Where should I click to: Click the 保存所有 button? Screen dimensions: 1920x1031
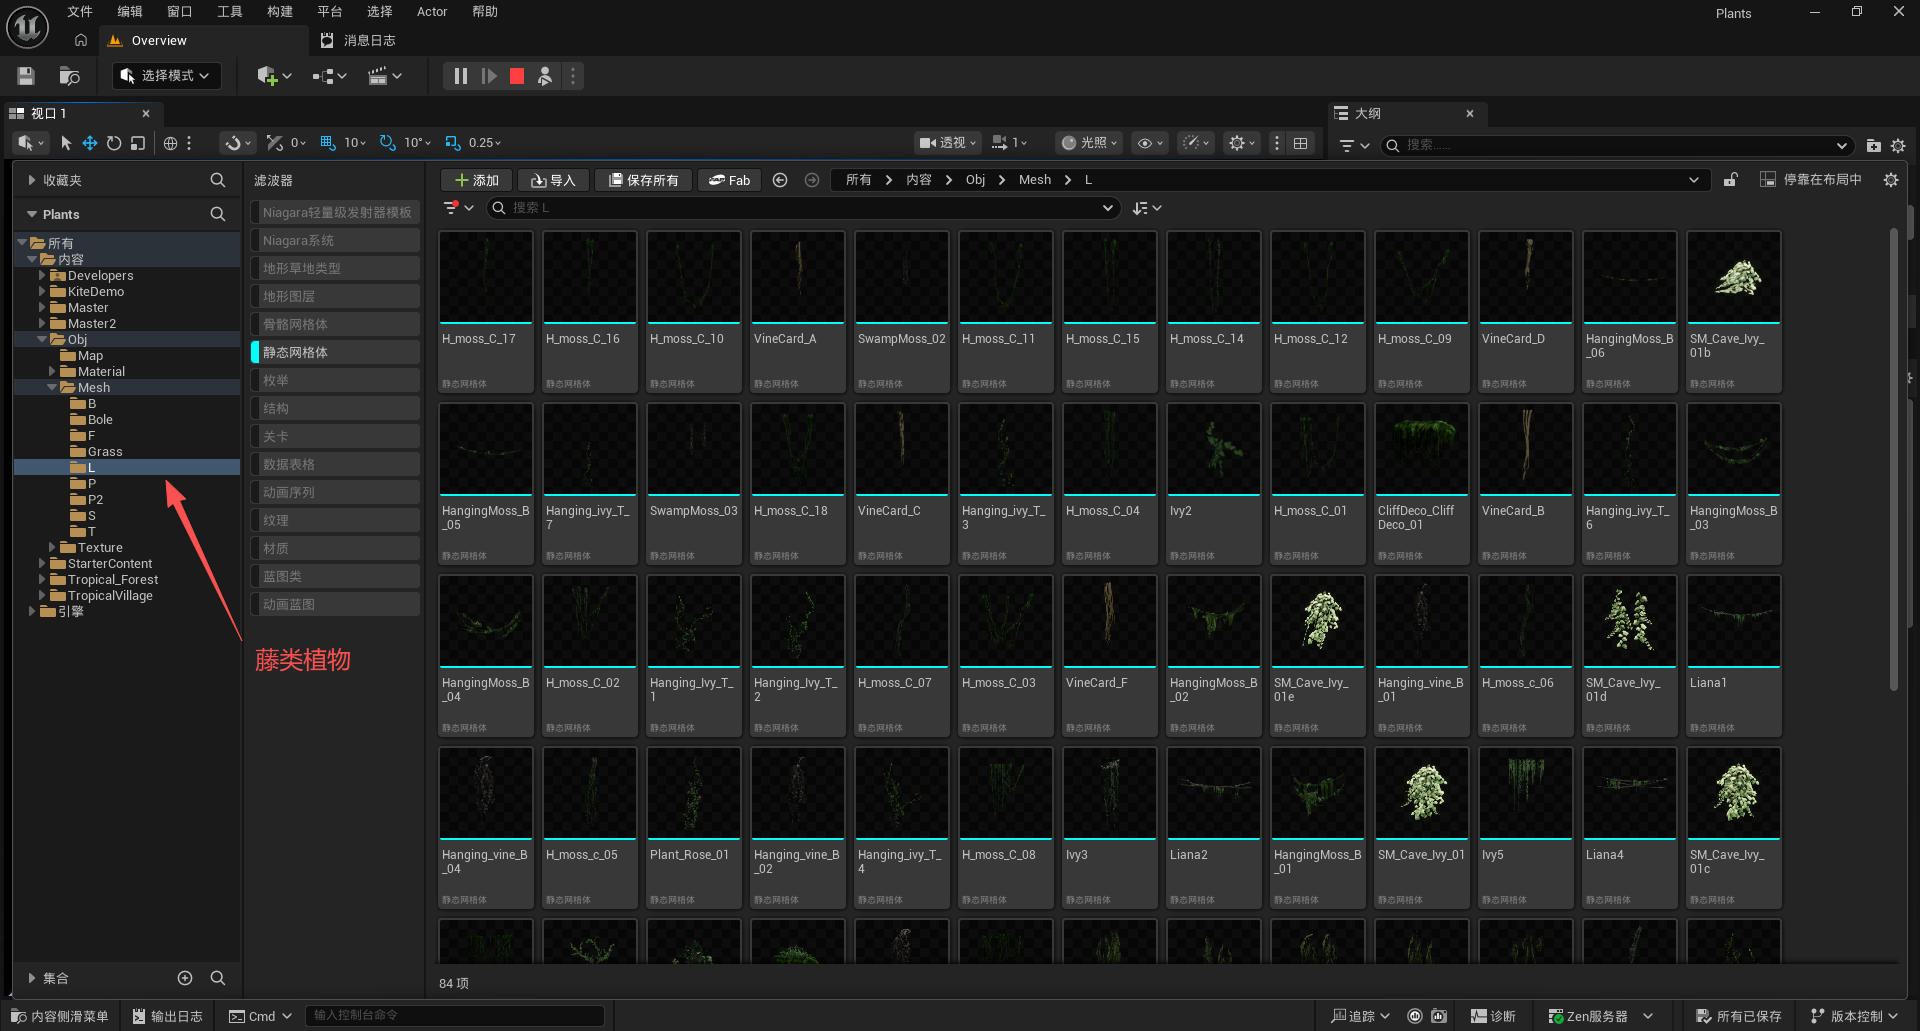click(x=644, y=180)
